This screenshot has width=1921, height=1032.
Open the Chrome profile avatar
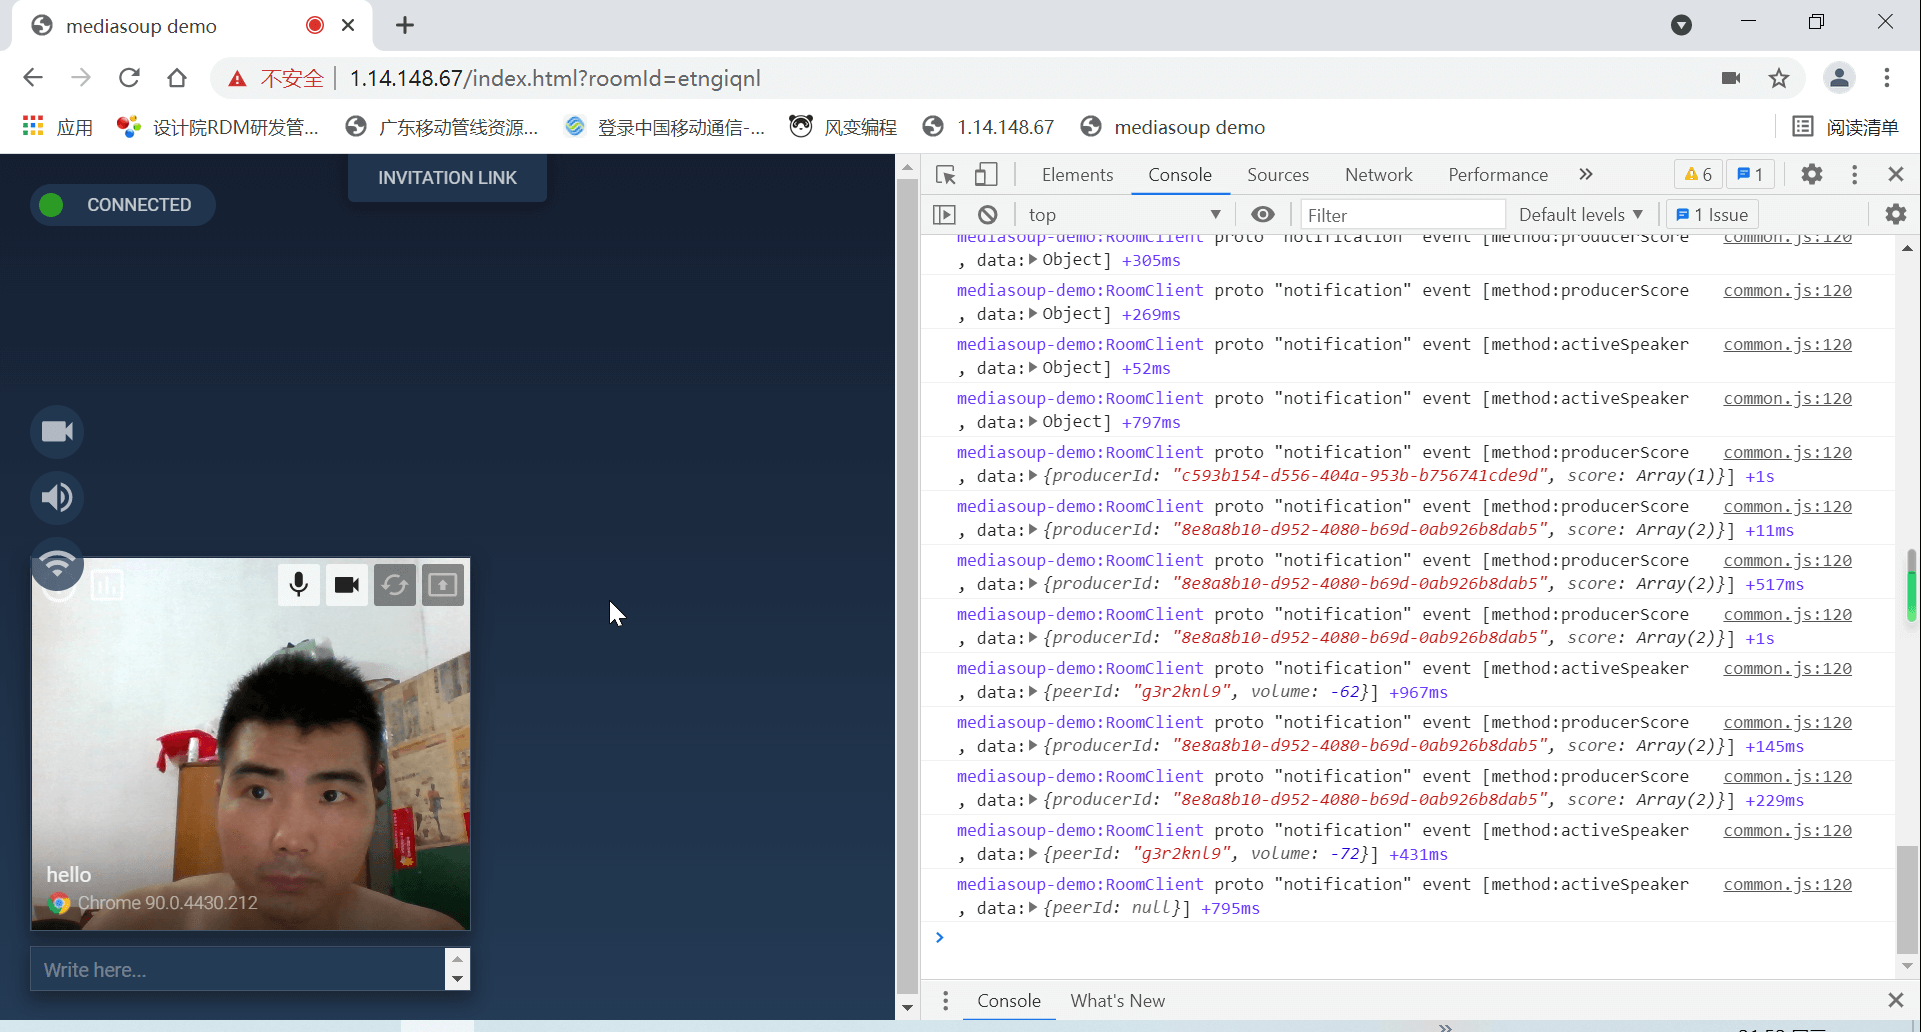point(1840,78)
